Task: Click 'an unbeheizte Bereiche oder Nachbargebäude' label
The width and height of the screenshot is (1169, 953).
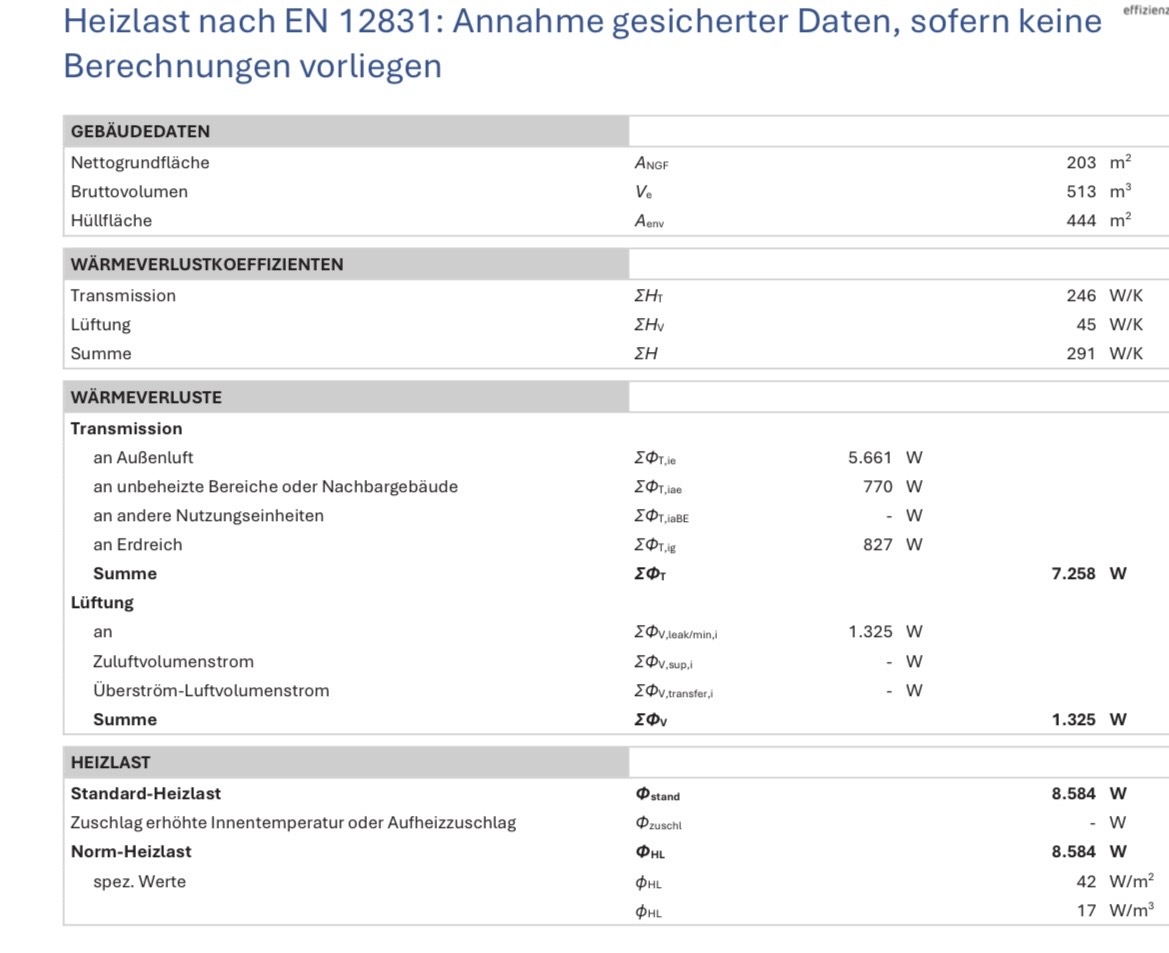Action: point(275,487)
